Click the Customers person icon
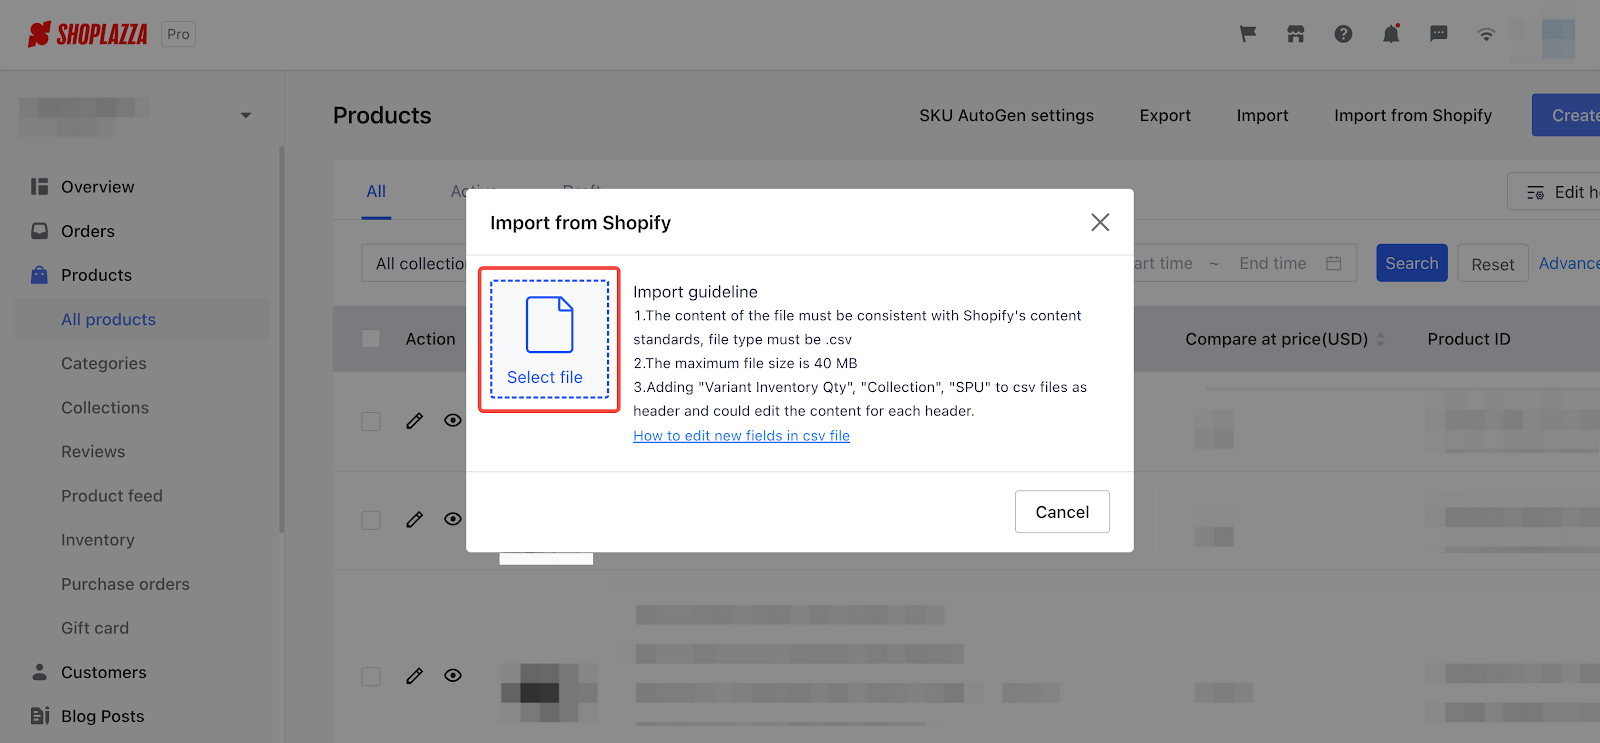This screenshot has height=743, width=1600. [39, 672]
